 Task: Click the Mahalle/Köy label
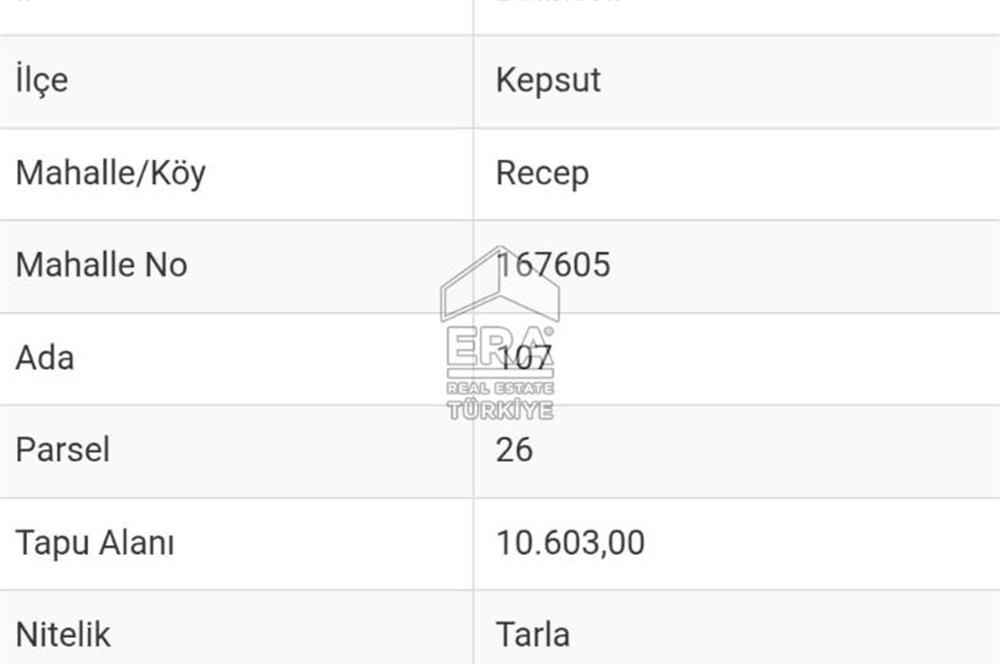[x=110, y=173]
